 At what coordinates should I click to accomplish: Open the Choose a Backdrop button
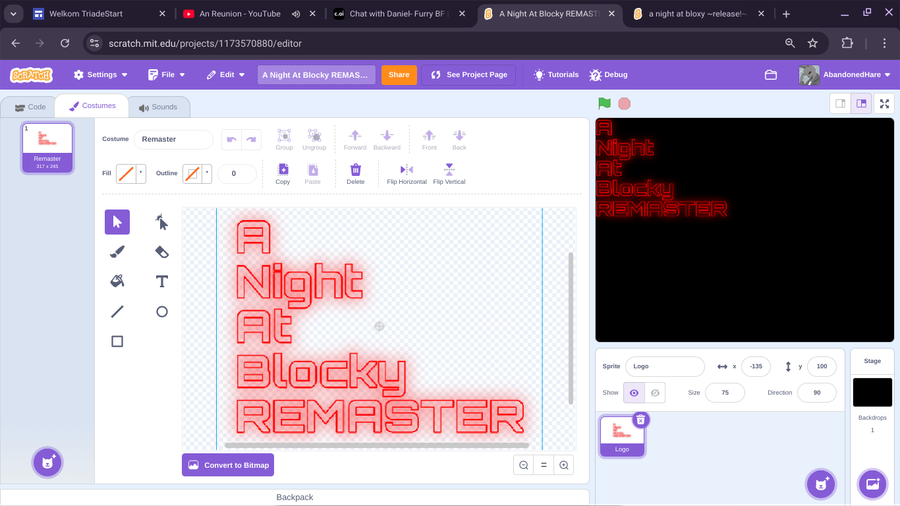[872, 484]
